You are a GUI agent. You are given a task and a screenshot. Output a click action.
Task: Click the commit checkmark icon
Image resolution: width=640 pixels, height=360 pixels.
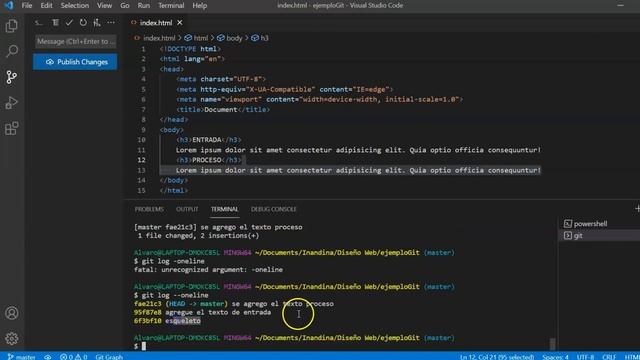click(69, 22)
